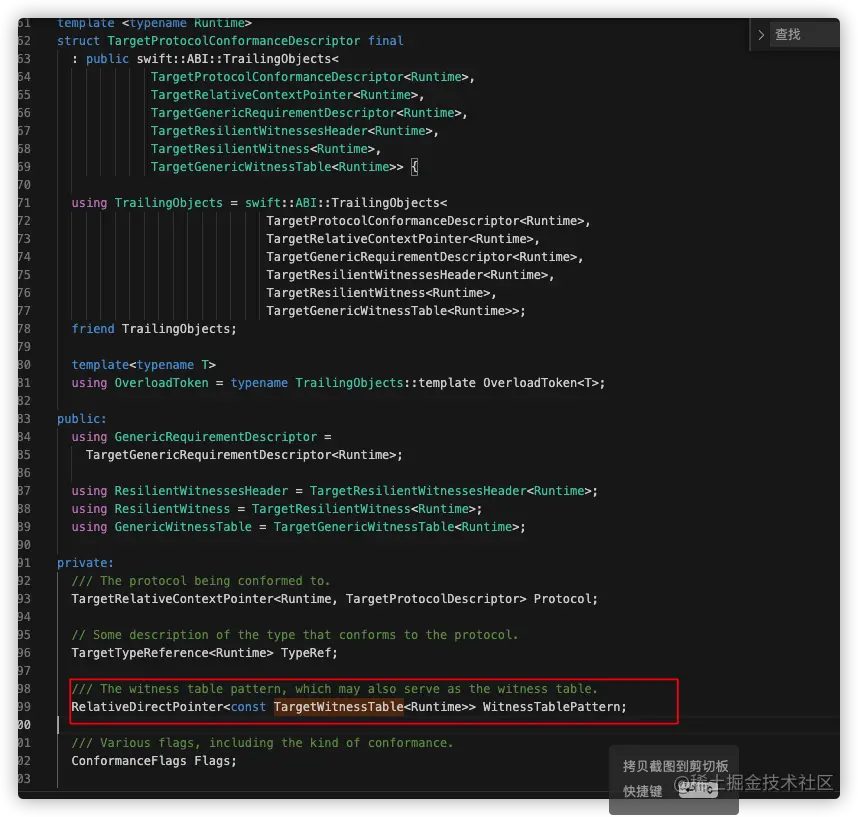Click TargetProtocolDescriptor in the Protocol declaration
The width and height of the screenshot is (858, 817).
(x=432, y=599)
